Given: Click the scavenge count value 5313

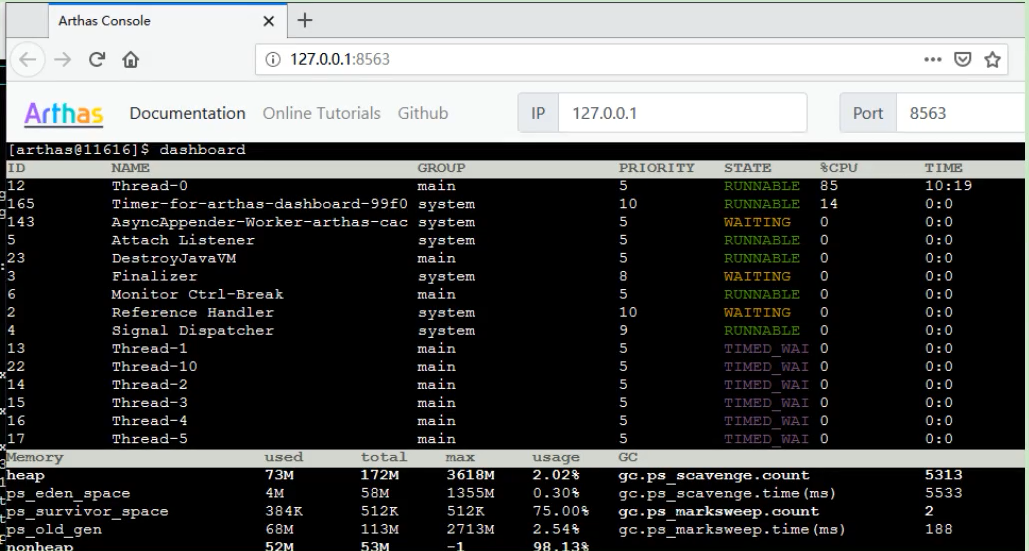Looking at the screenshot, I should tap(944, 475).
